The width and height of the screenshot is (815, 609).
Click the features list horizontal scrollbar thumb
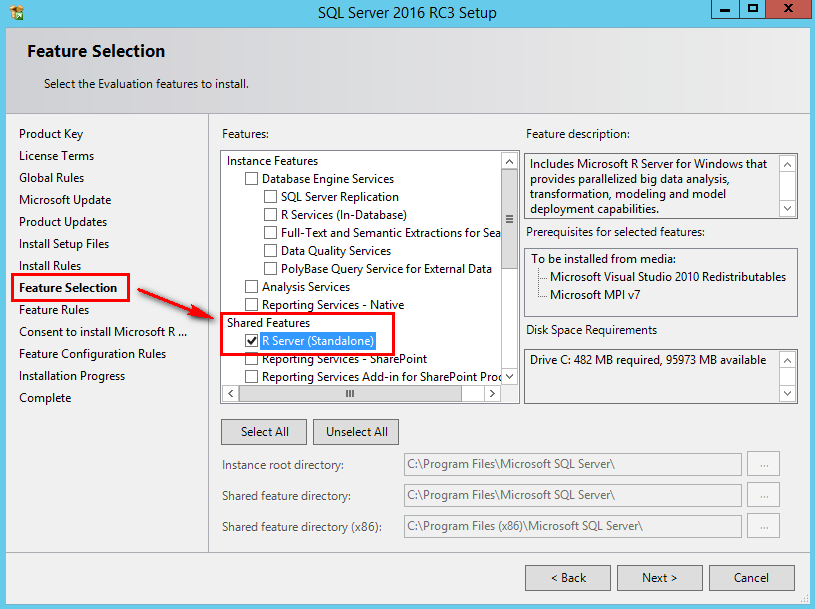pos(350,393)
